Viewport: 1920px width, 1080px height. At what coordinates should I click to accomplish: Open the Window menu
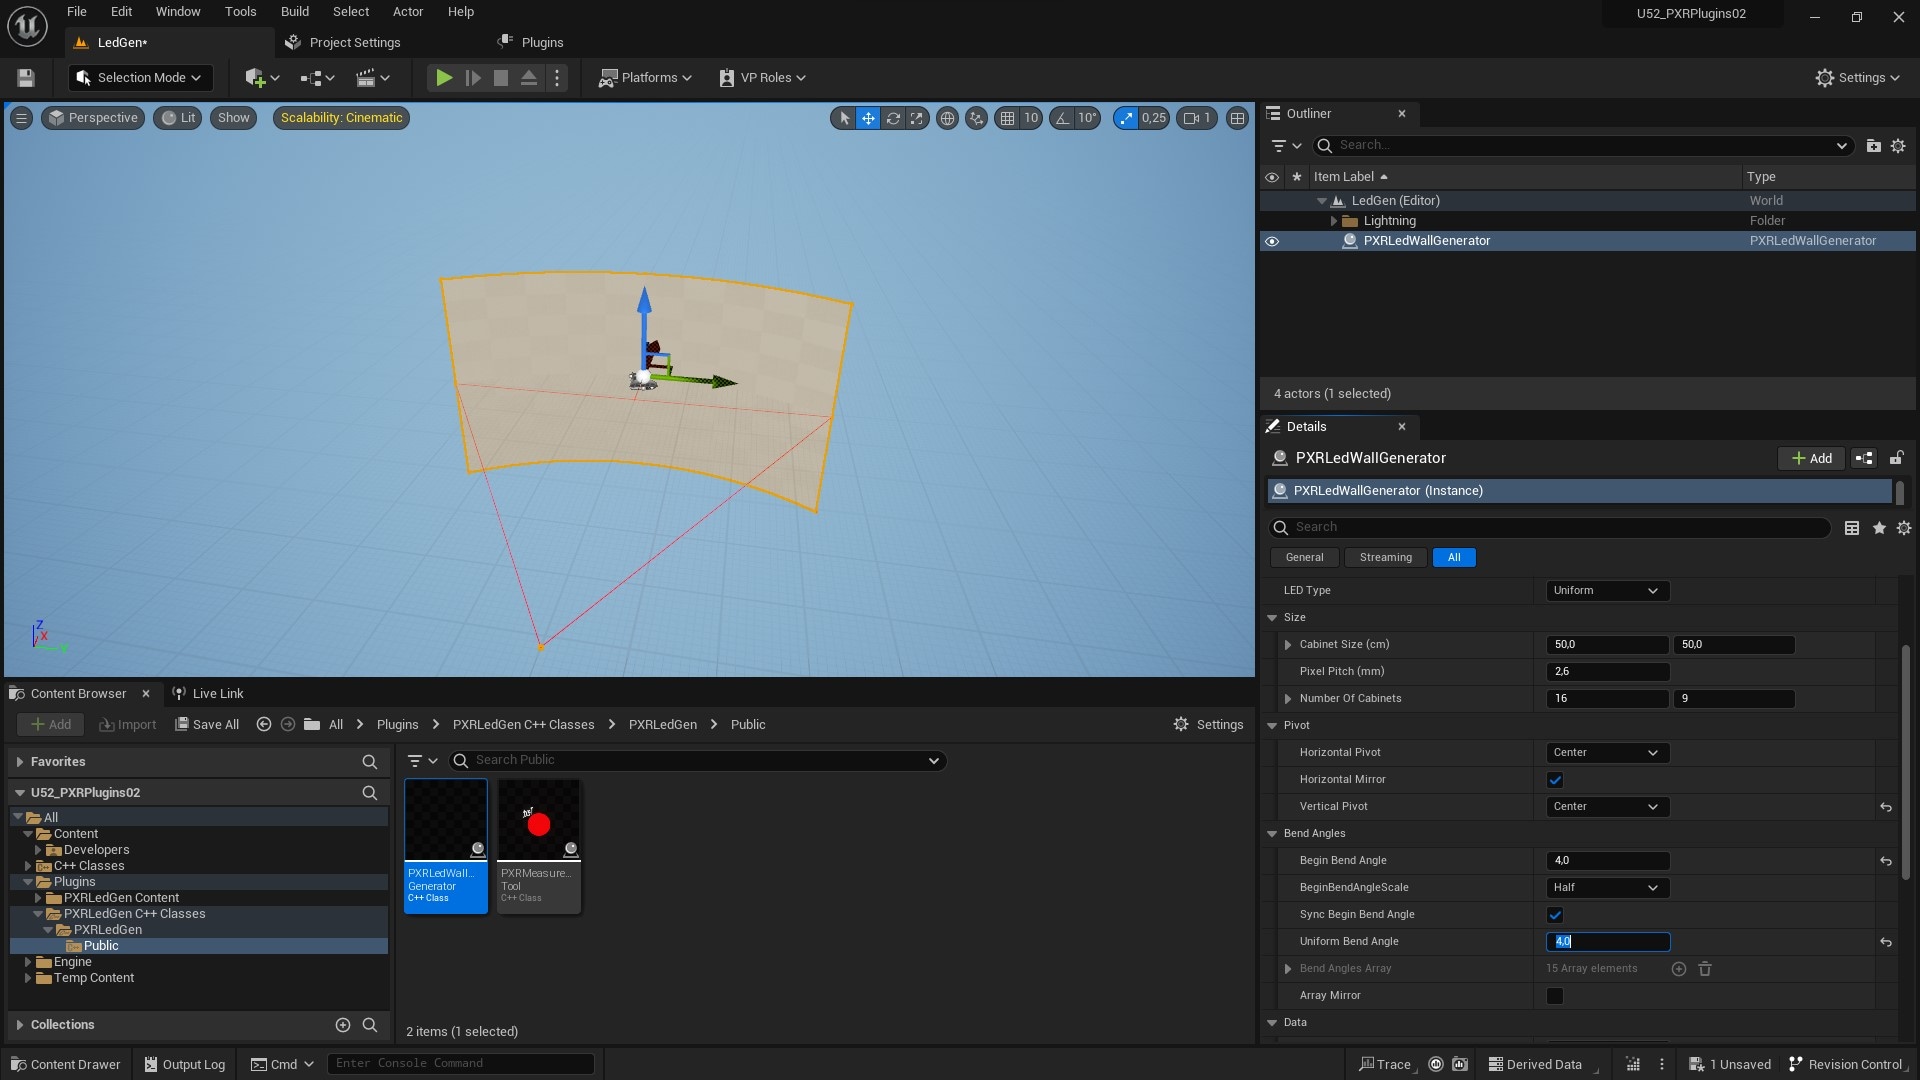[177, 11]
